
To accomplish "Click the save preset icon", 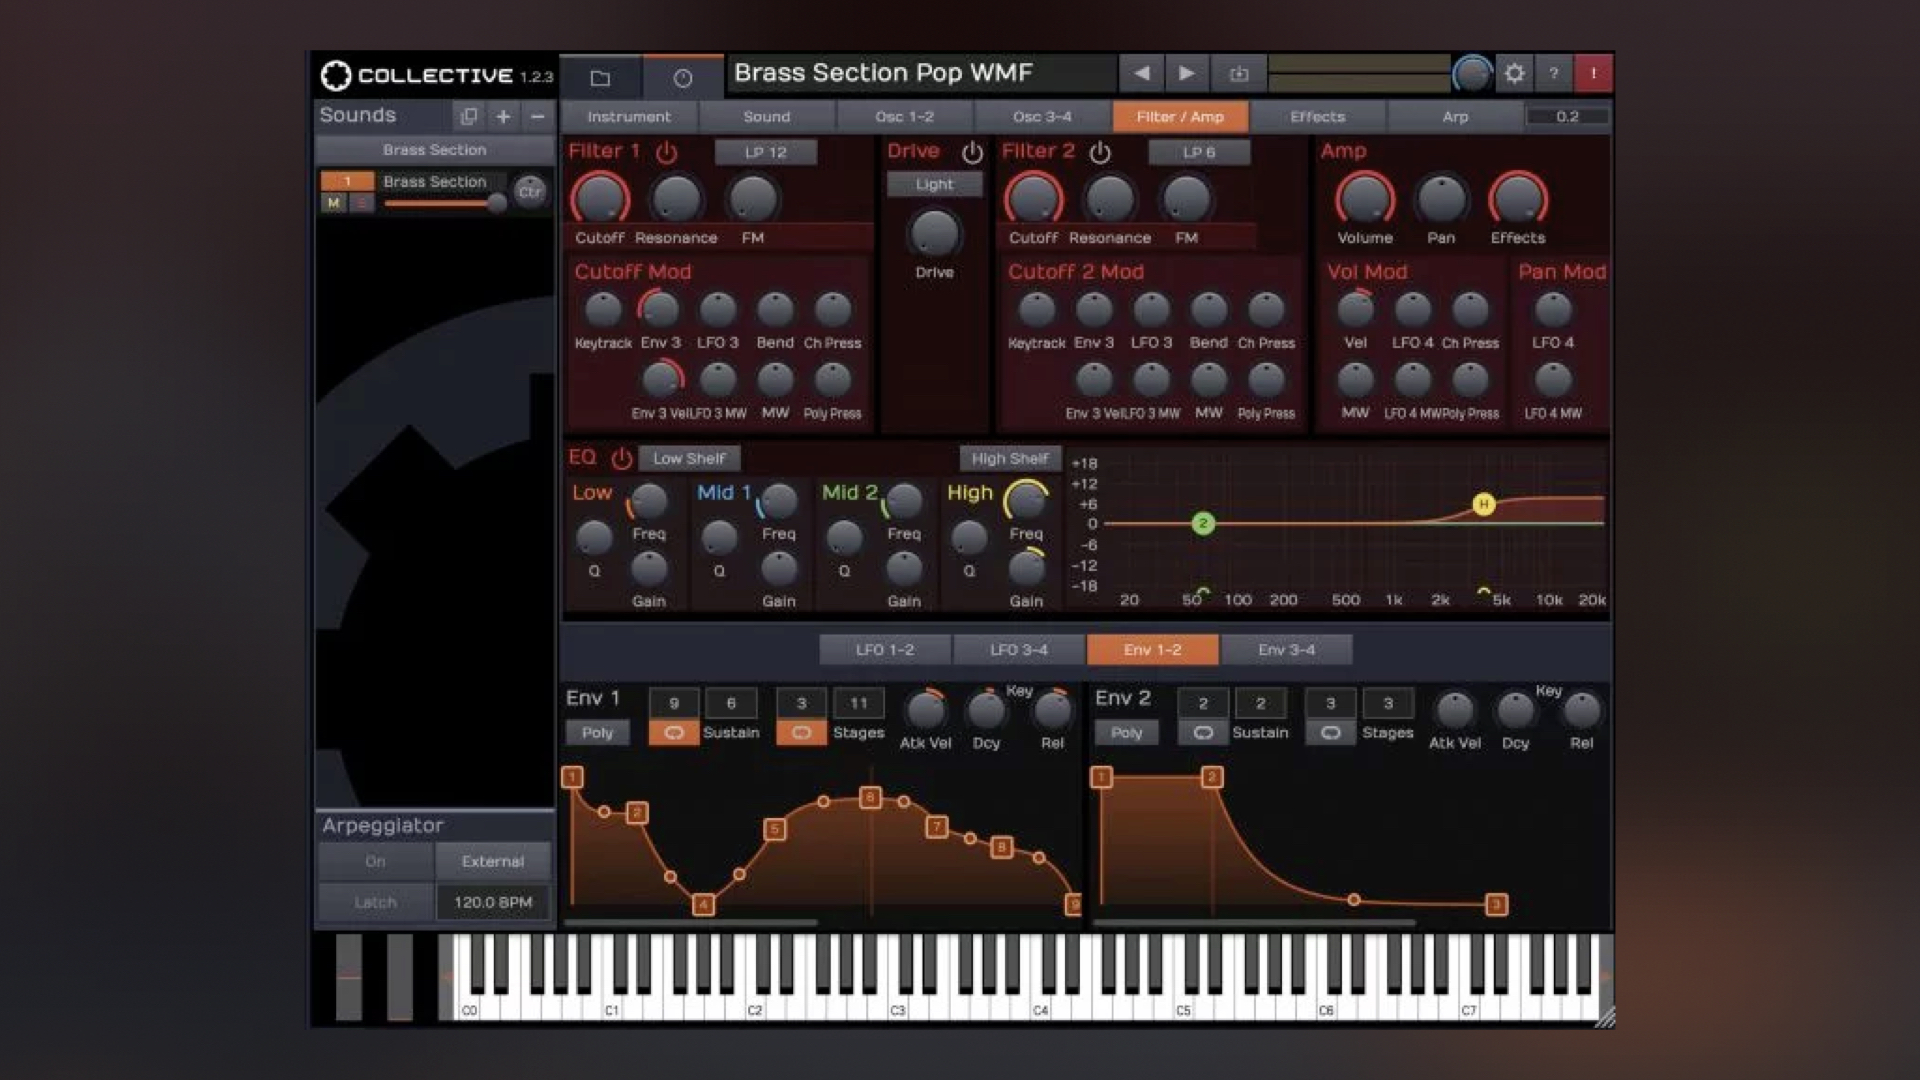I will (x=1239, y=73).
